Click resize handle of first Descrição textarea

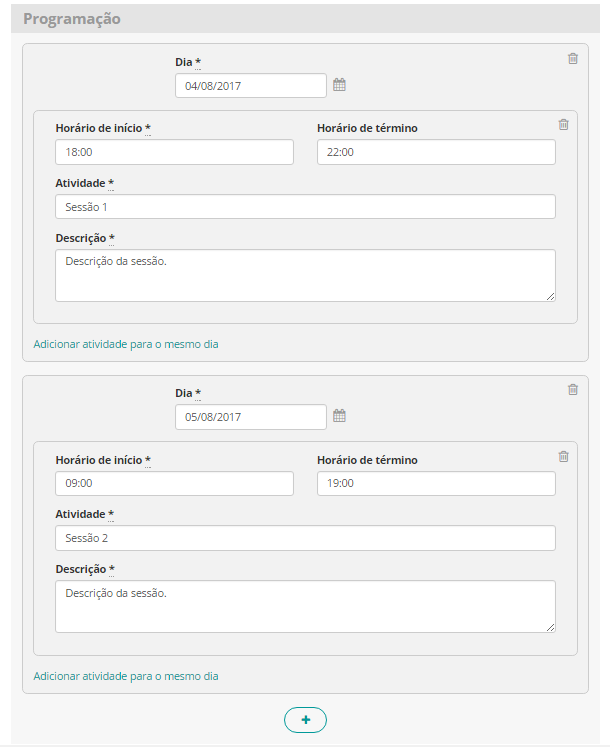(550, 296)
